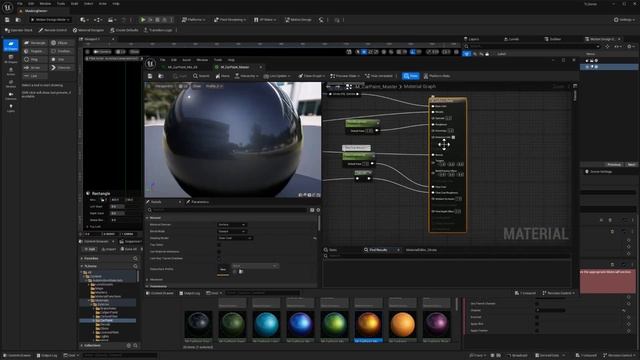Open the Subsurface Profile asset dropdown
This screenshot has width=640, height=360.
point(255,266)
